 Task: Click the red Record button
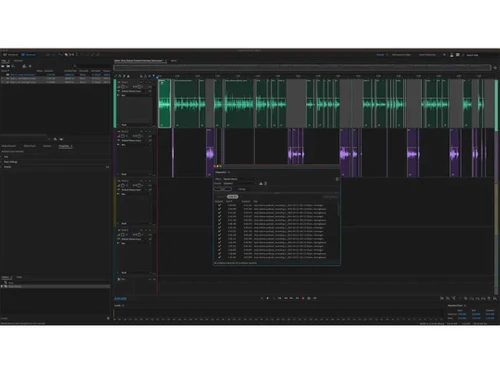[x=303, y=298]
